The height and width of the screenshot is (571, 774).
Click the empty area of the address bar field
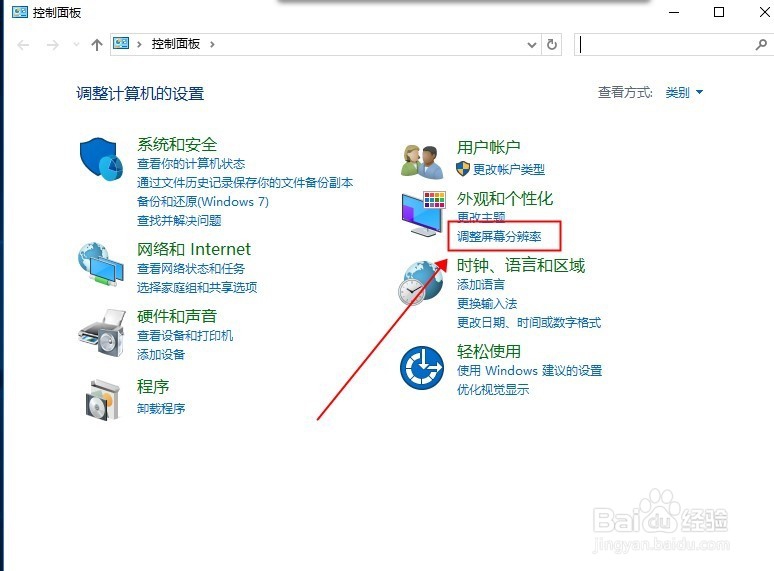pyautogui.click(x=370, y=44)
